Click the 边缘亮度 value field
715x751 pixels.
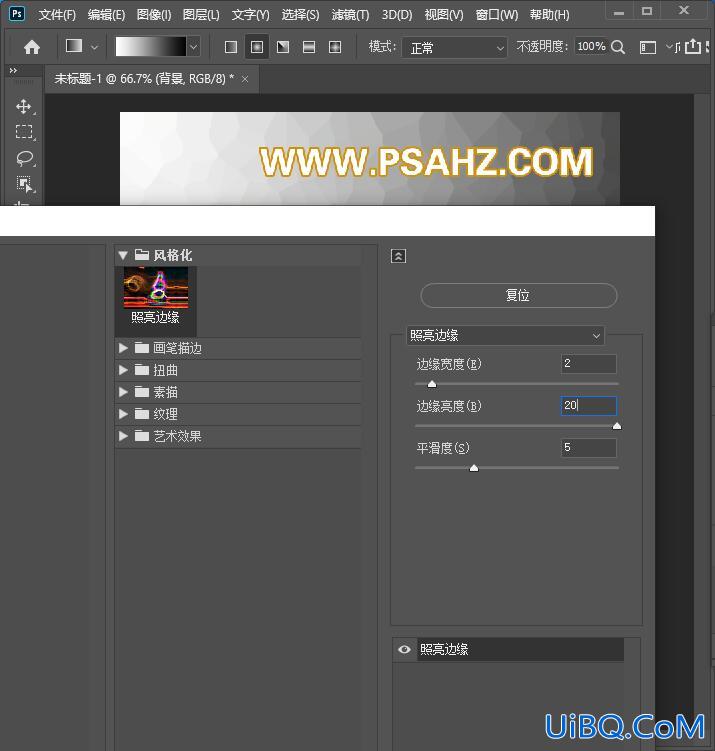coord(589,406)
